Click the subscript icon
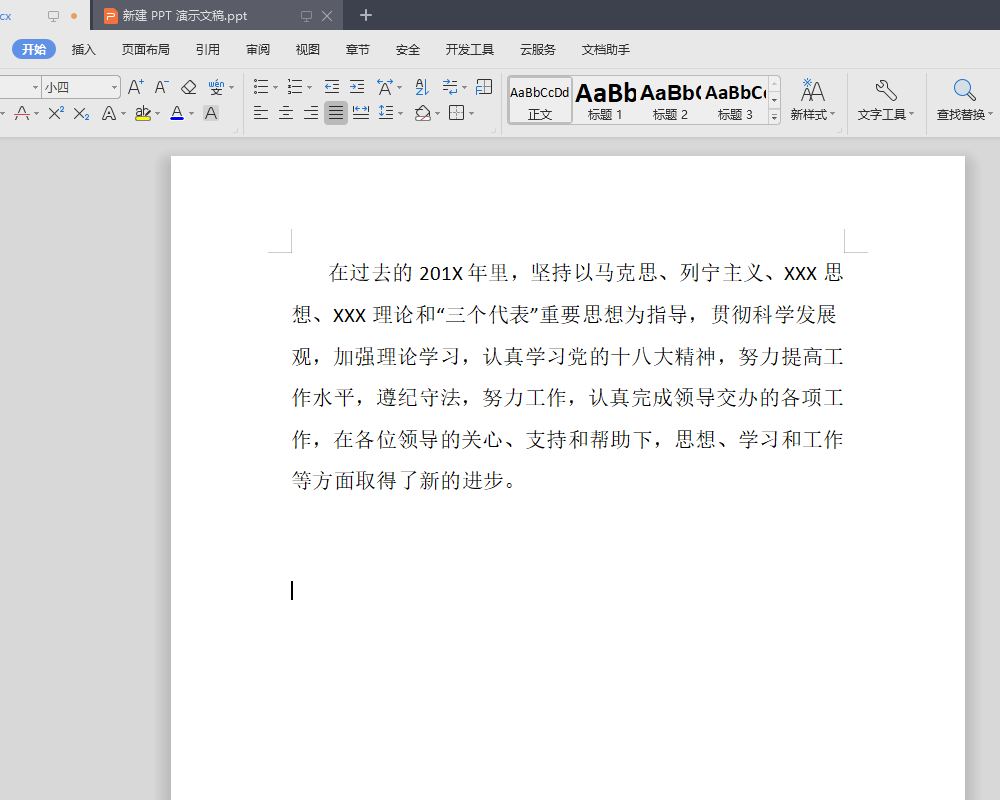This screenshot has height=800, width=1000. point(82,113)
